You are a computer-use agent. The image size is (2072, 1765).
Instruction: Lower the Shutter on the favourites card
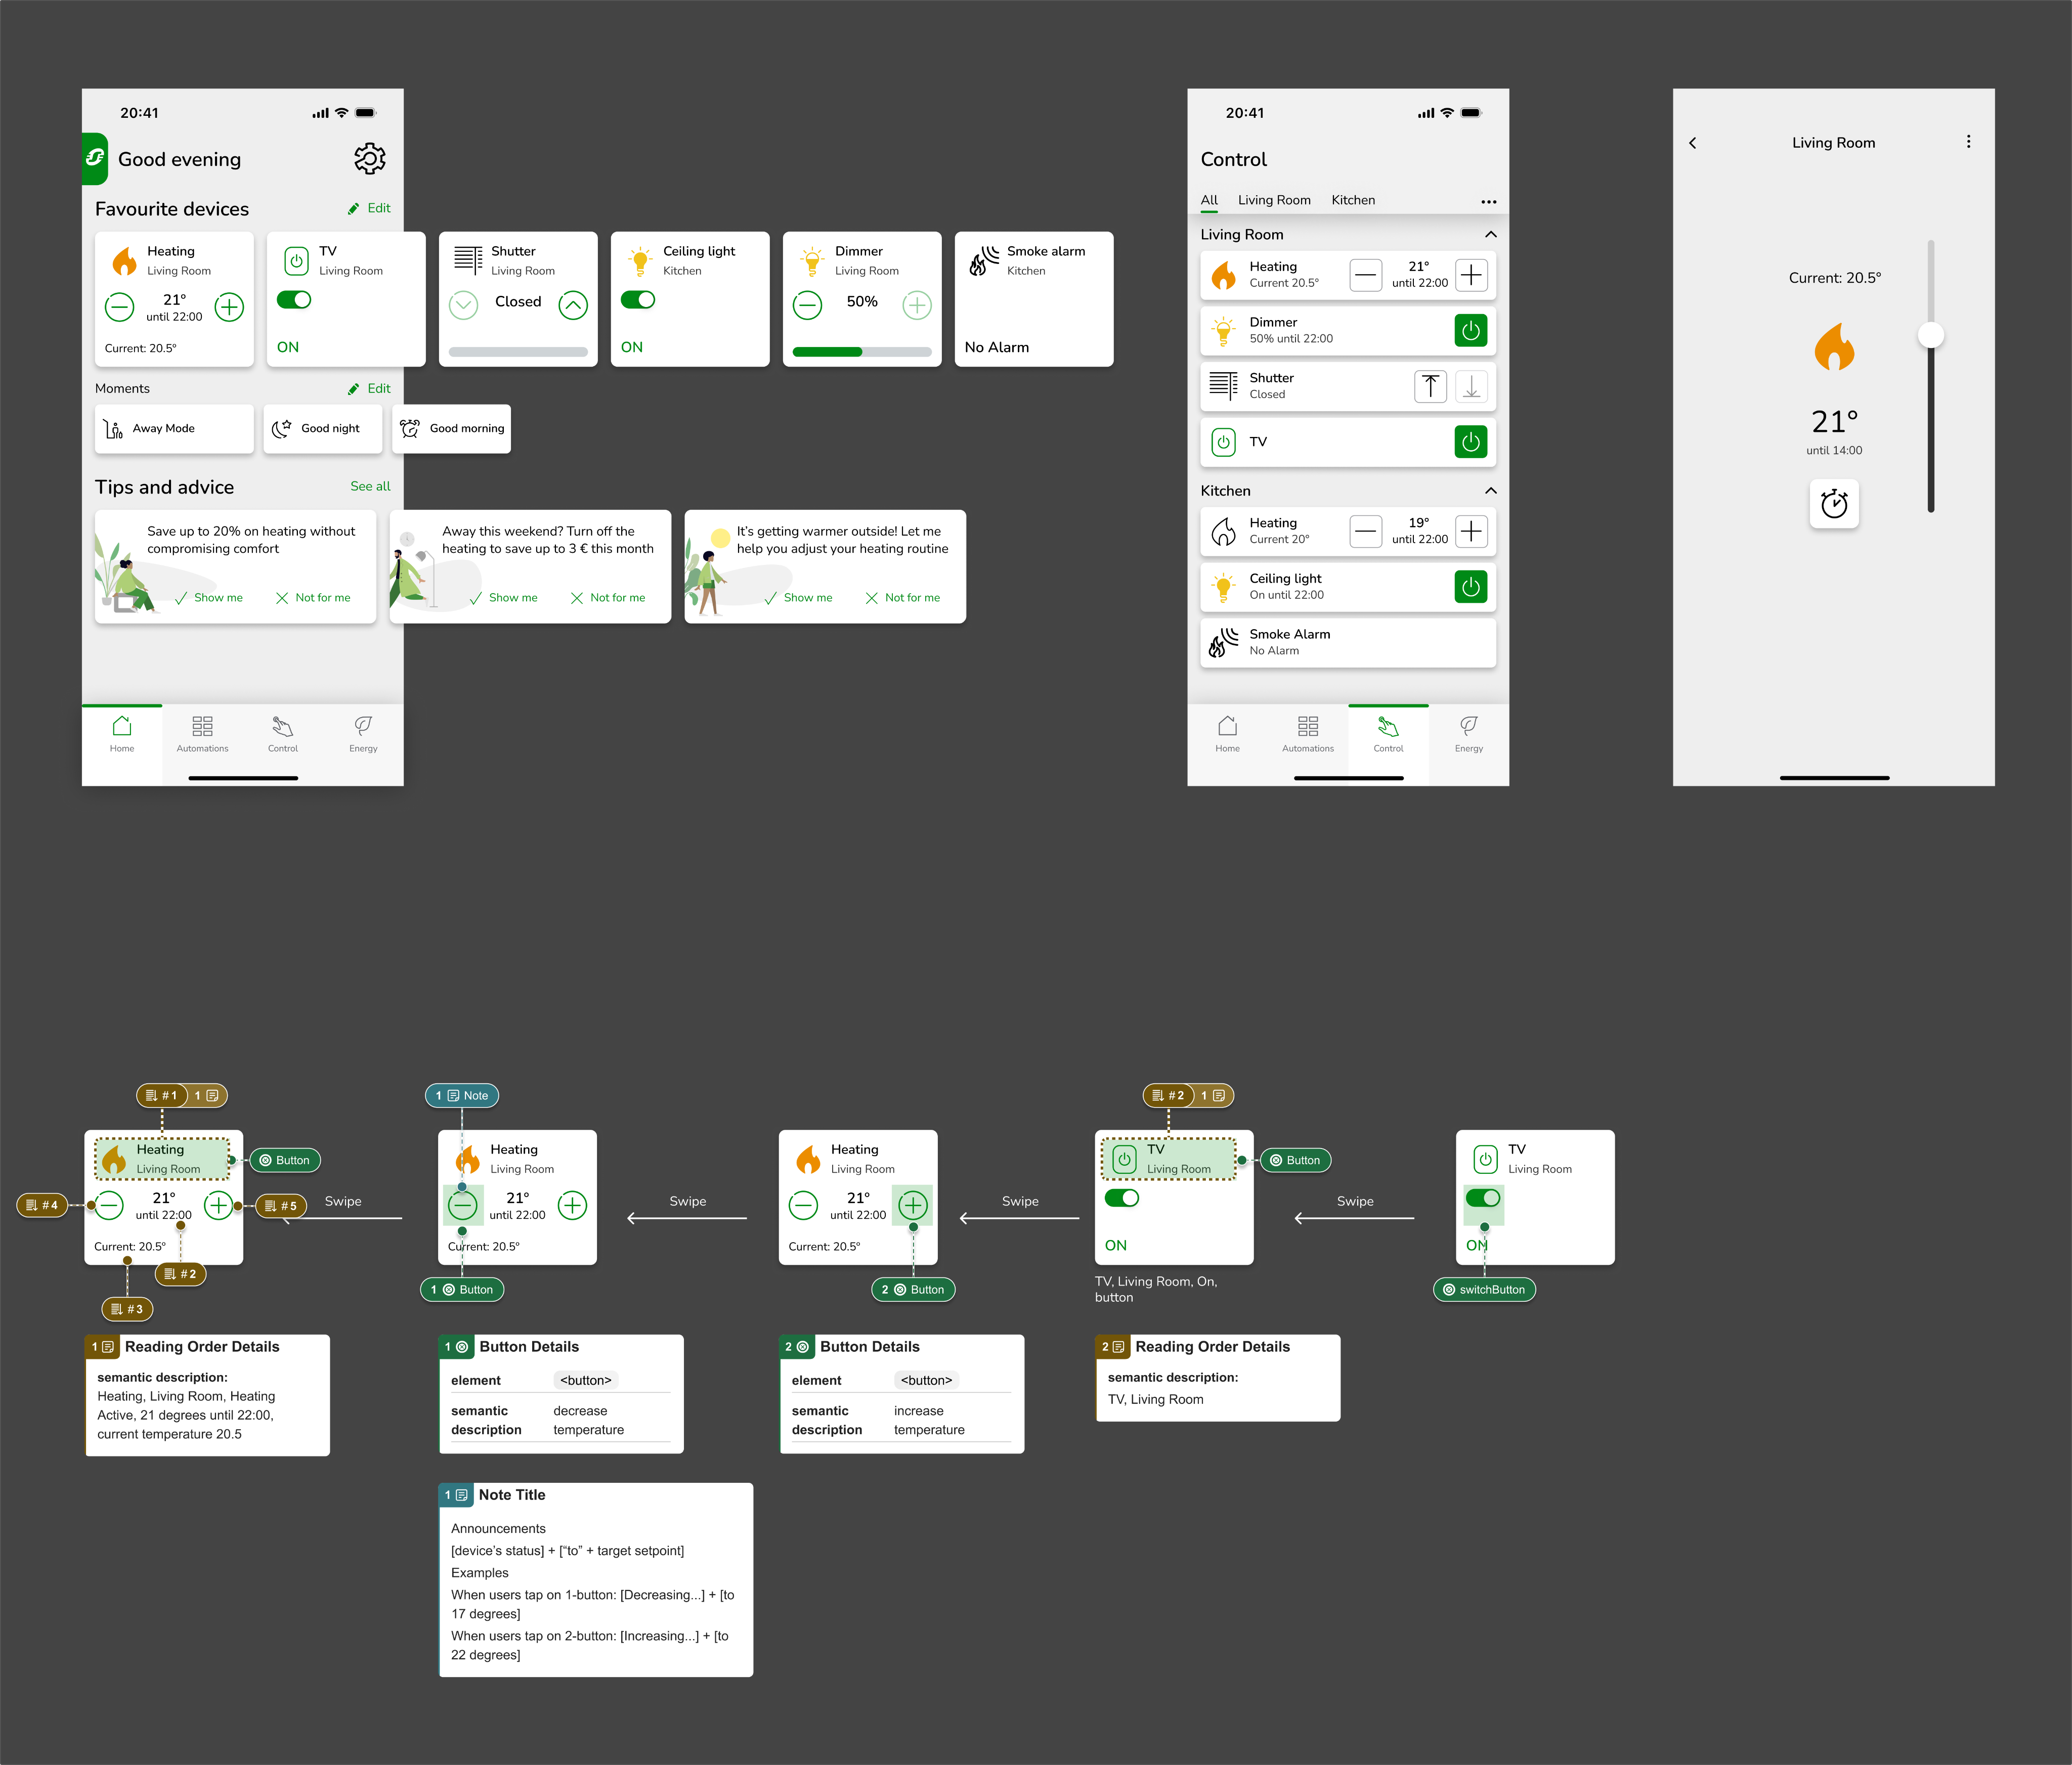pyautogui.click(x=463, y=305)
